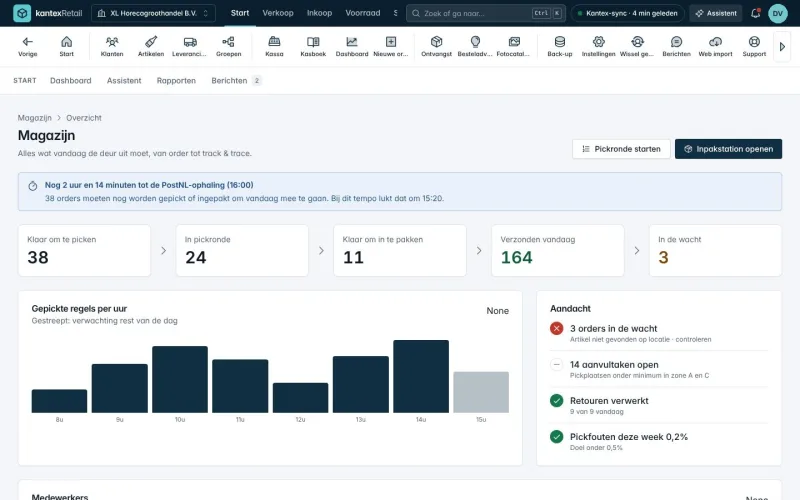Open the Rapporten tab

(176, 81)
